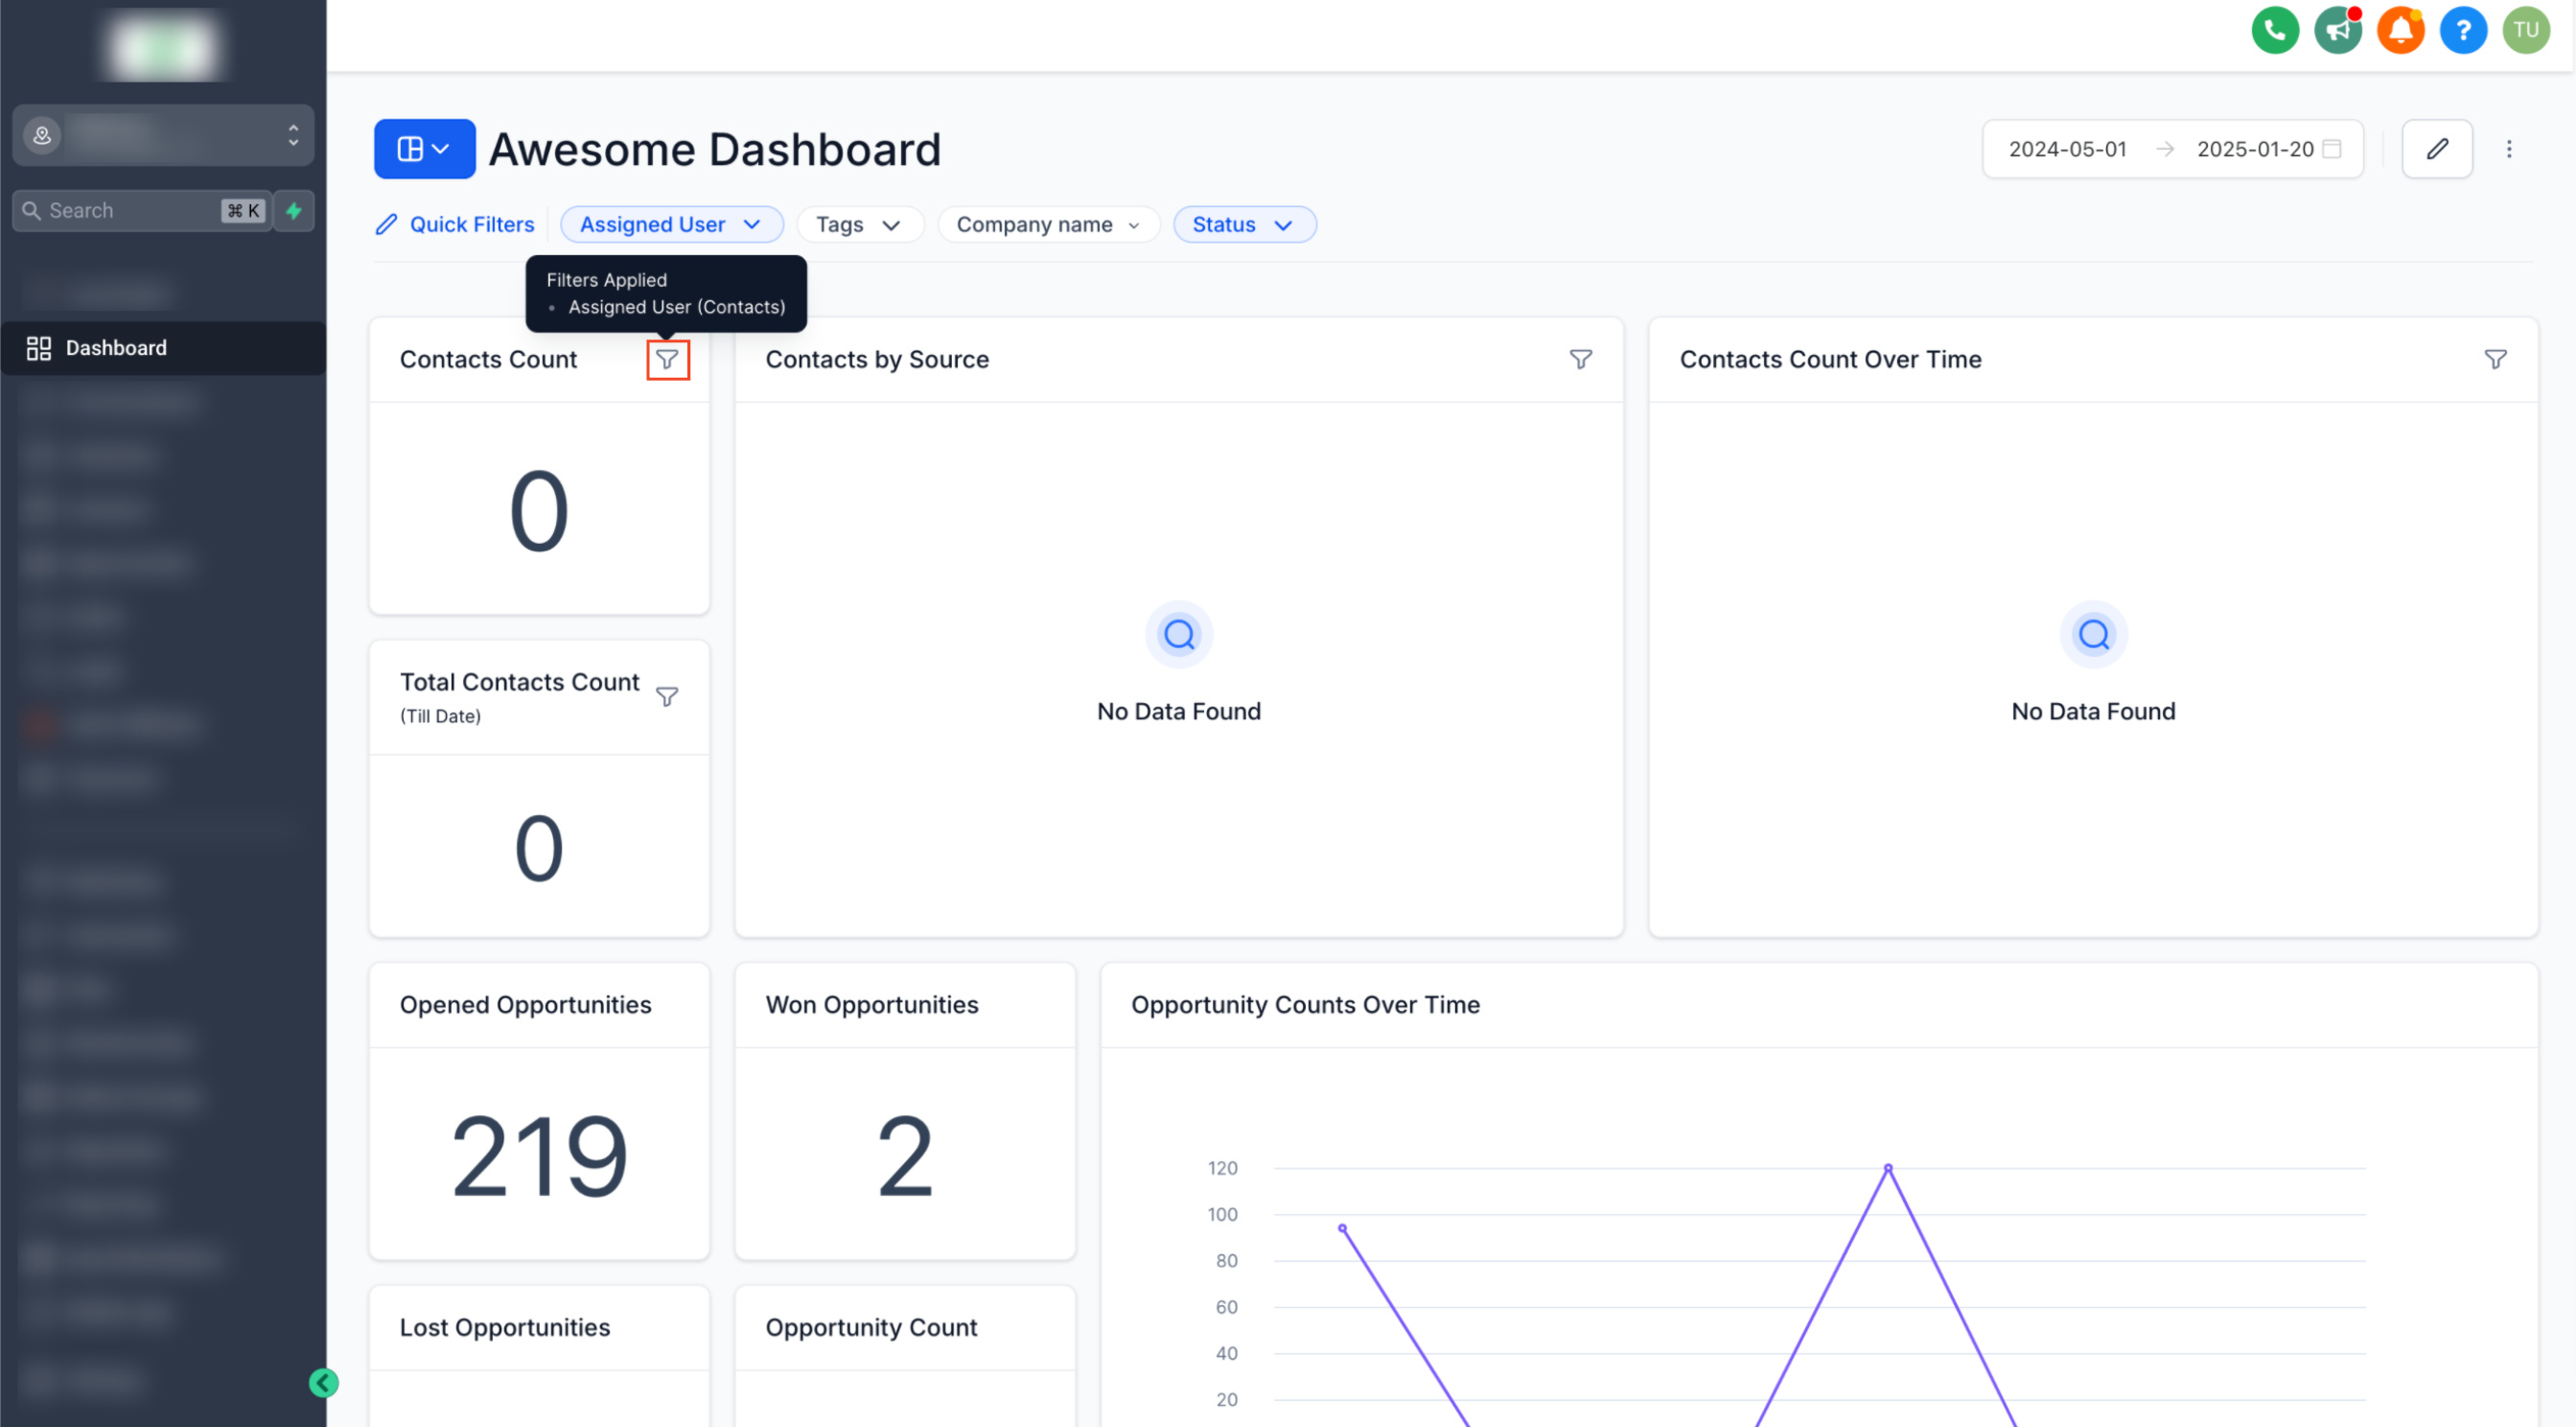Screen dimensions: 2576x1427
Task: Click the green phone dialer icon
Action: [x=2273, y=30]
